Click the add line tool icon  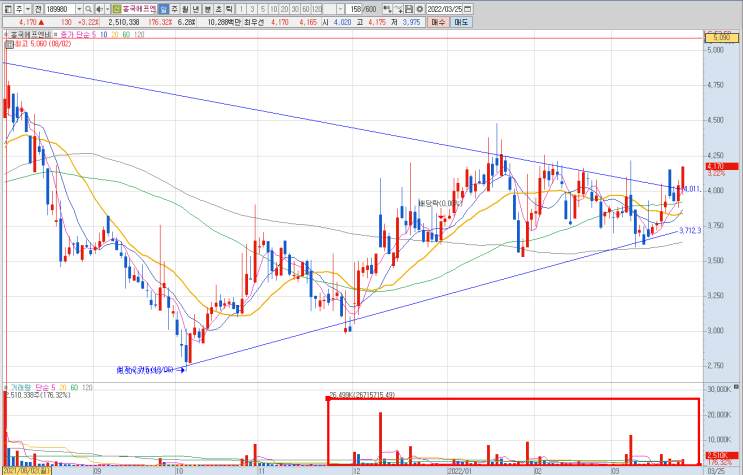click(x=399, y=9)
